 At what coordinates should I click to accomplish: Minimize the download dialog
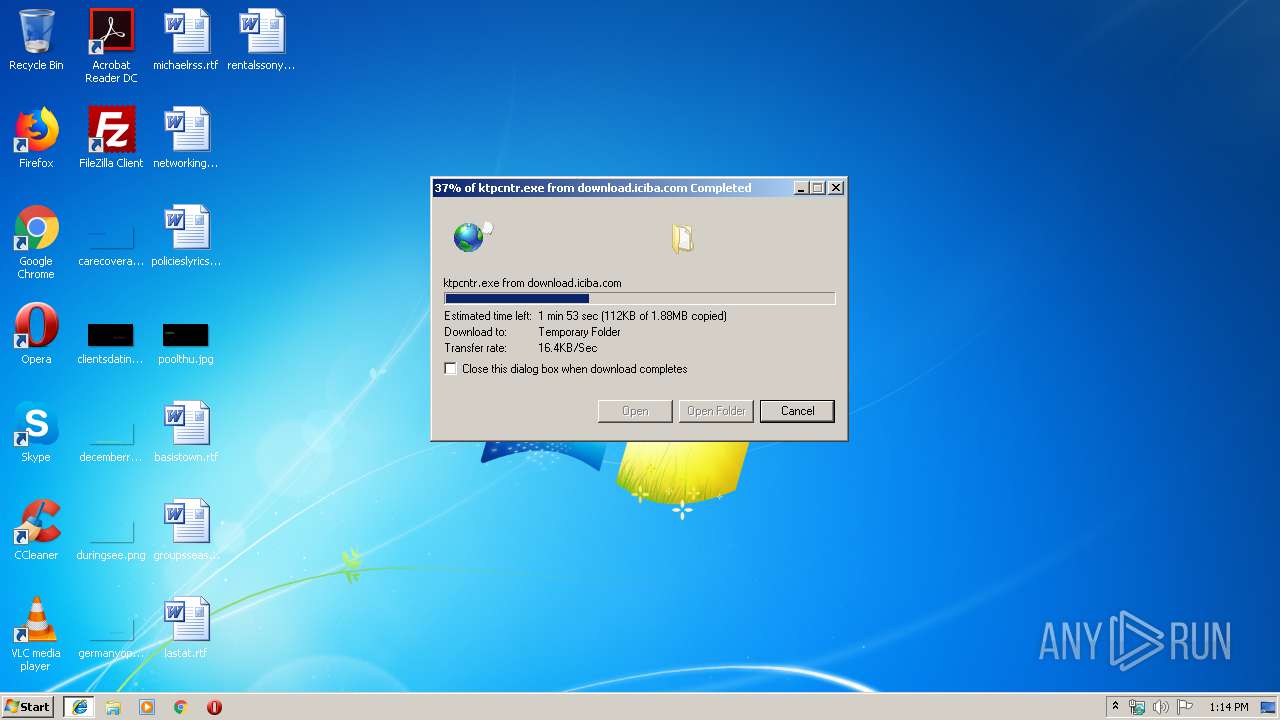[x=801, y=188]
